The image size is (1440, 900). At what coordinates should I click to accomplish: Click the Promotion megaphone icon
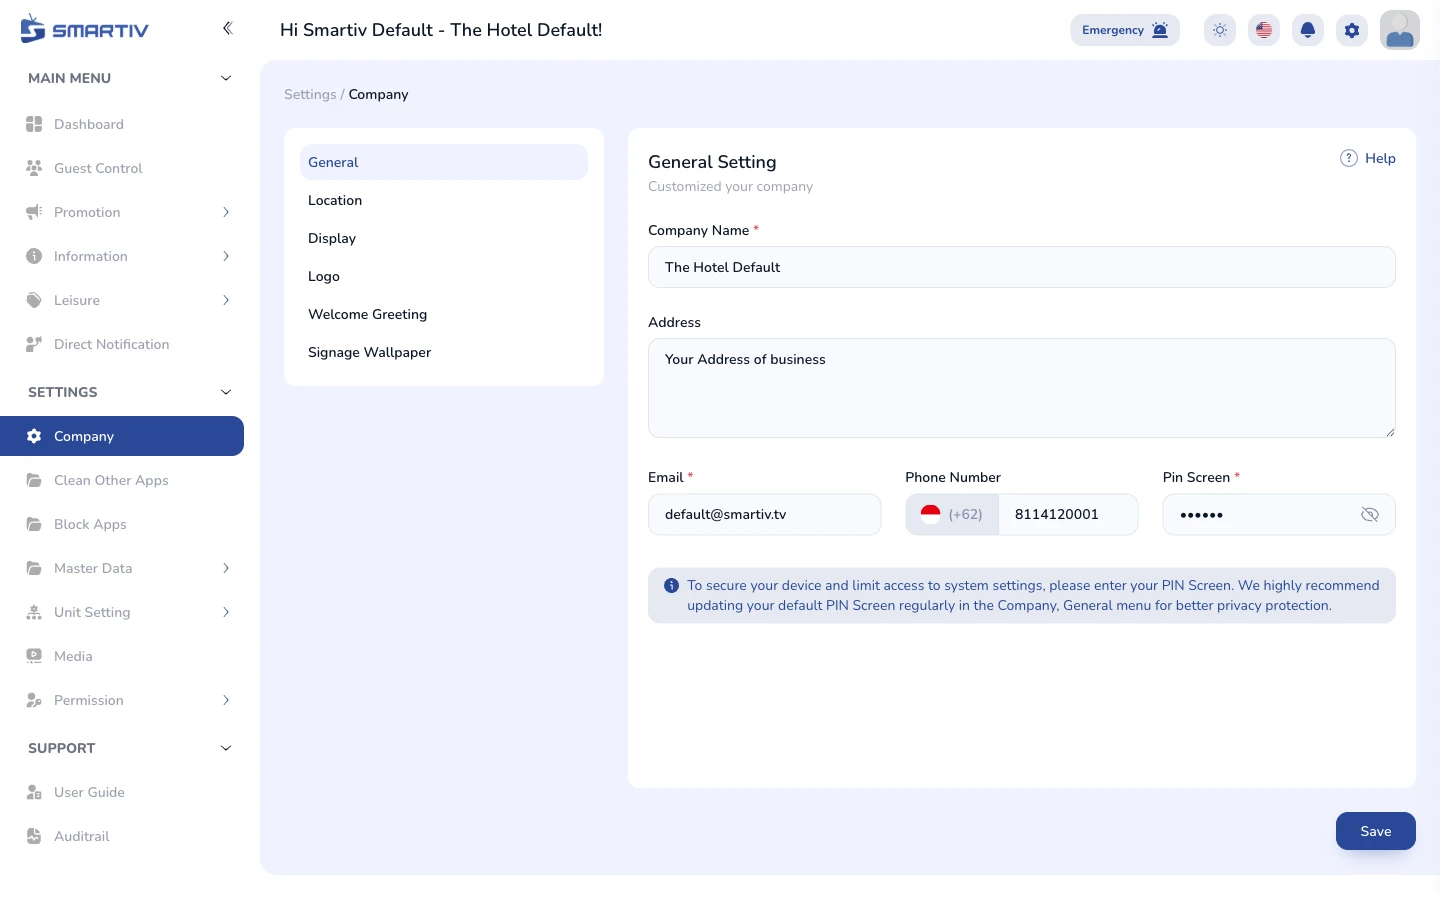click(x=34, y=212)
